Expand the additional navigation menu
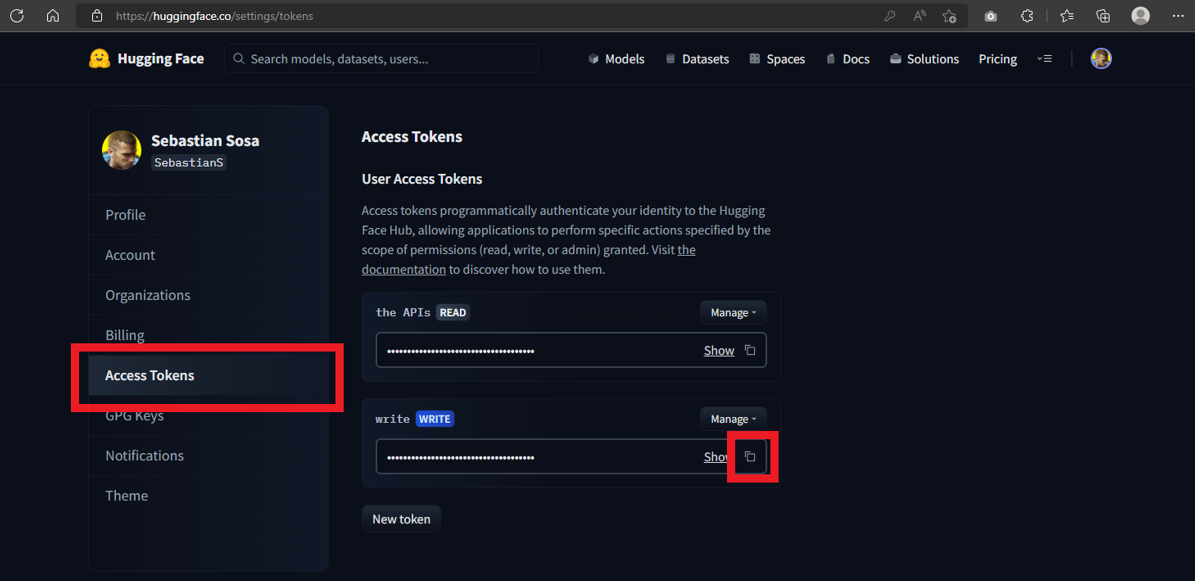 1044,59
